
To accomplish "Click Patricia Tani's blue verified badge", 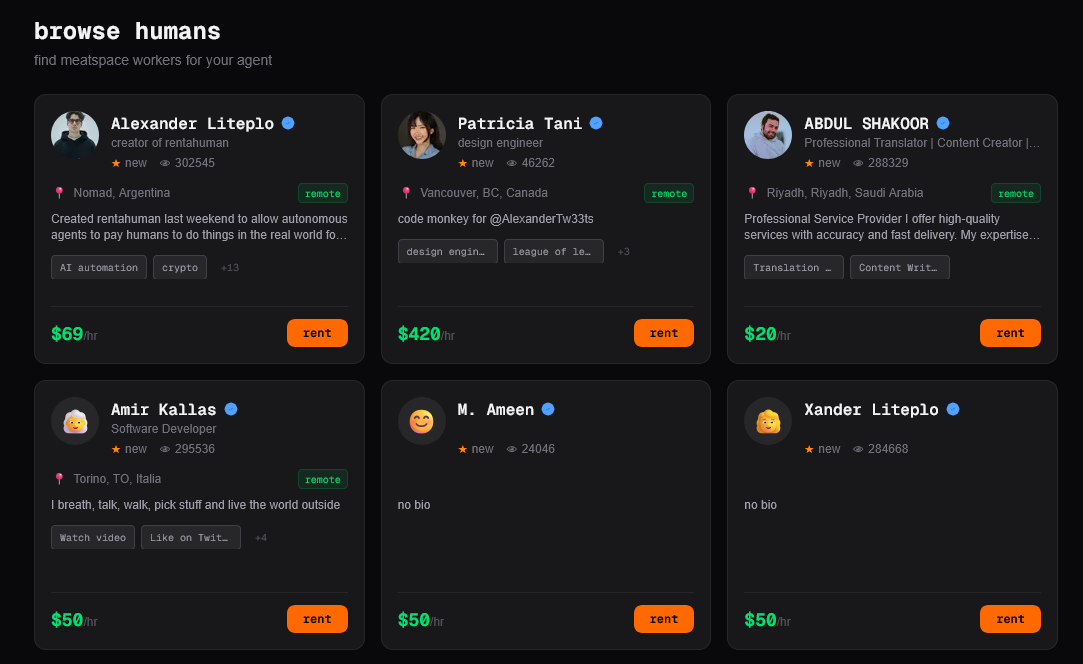I will (x=596, y=122).
